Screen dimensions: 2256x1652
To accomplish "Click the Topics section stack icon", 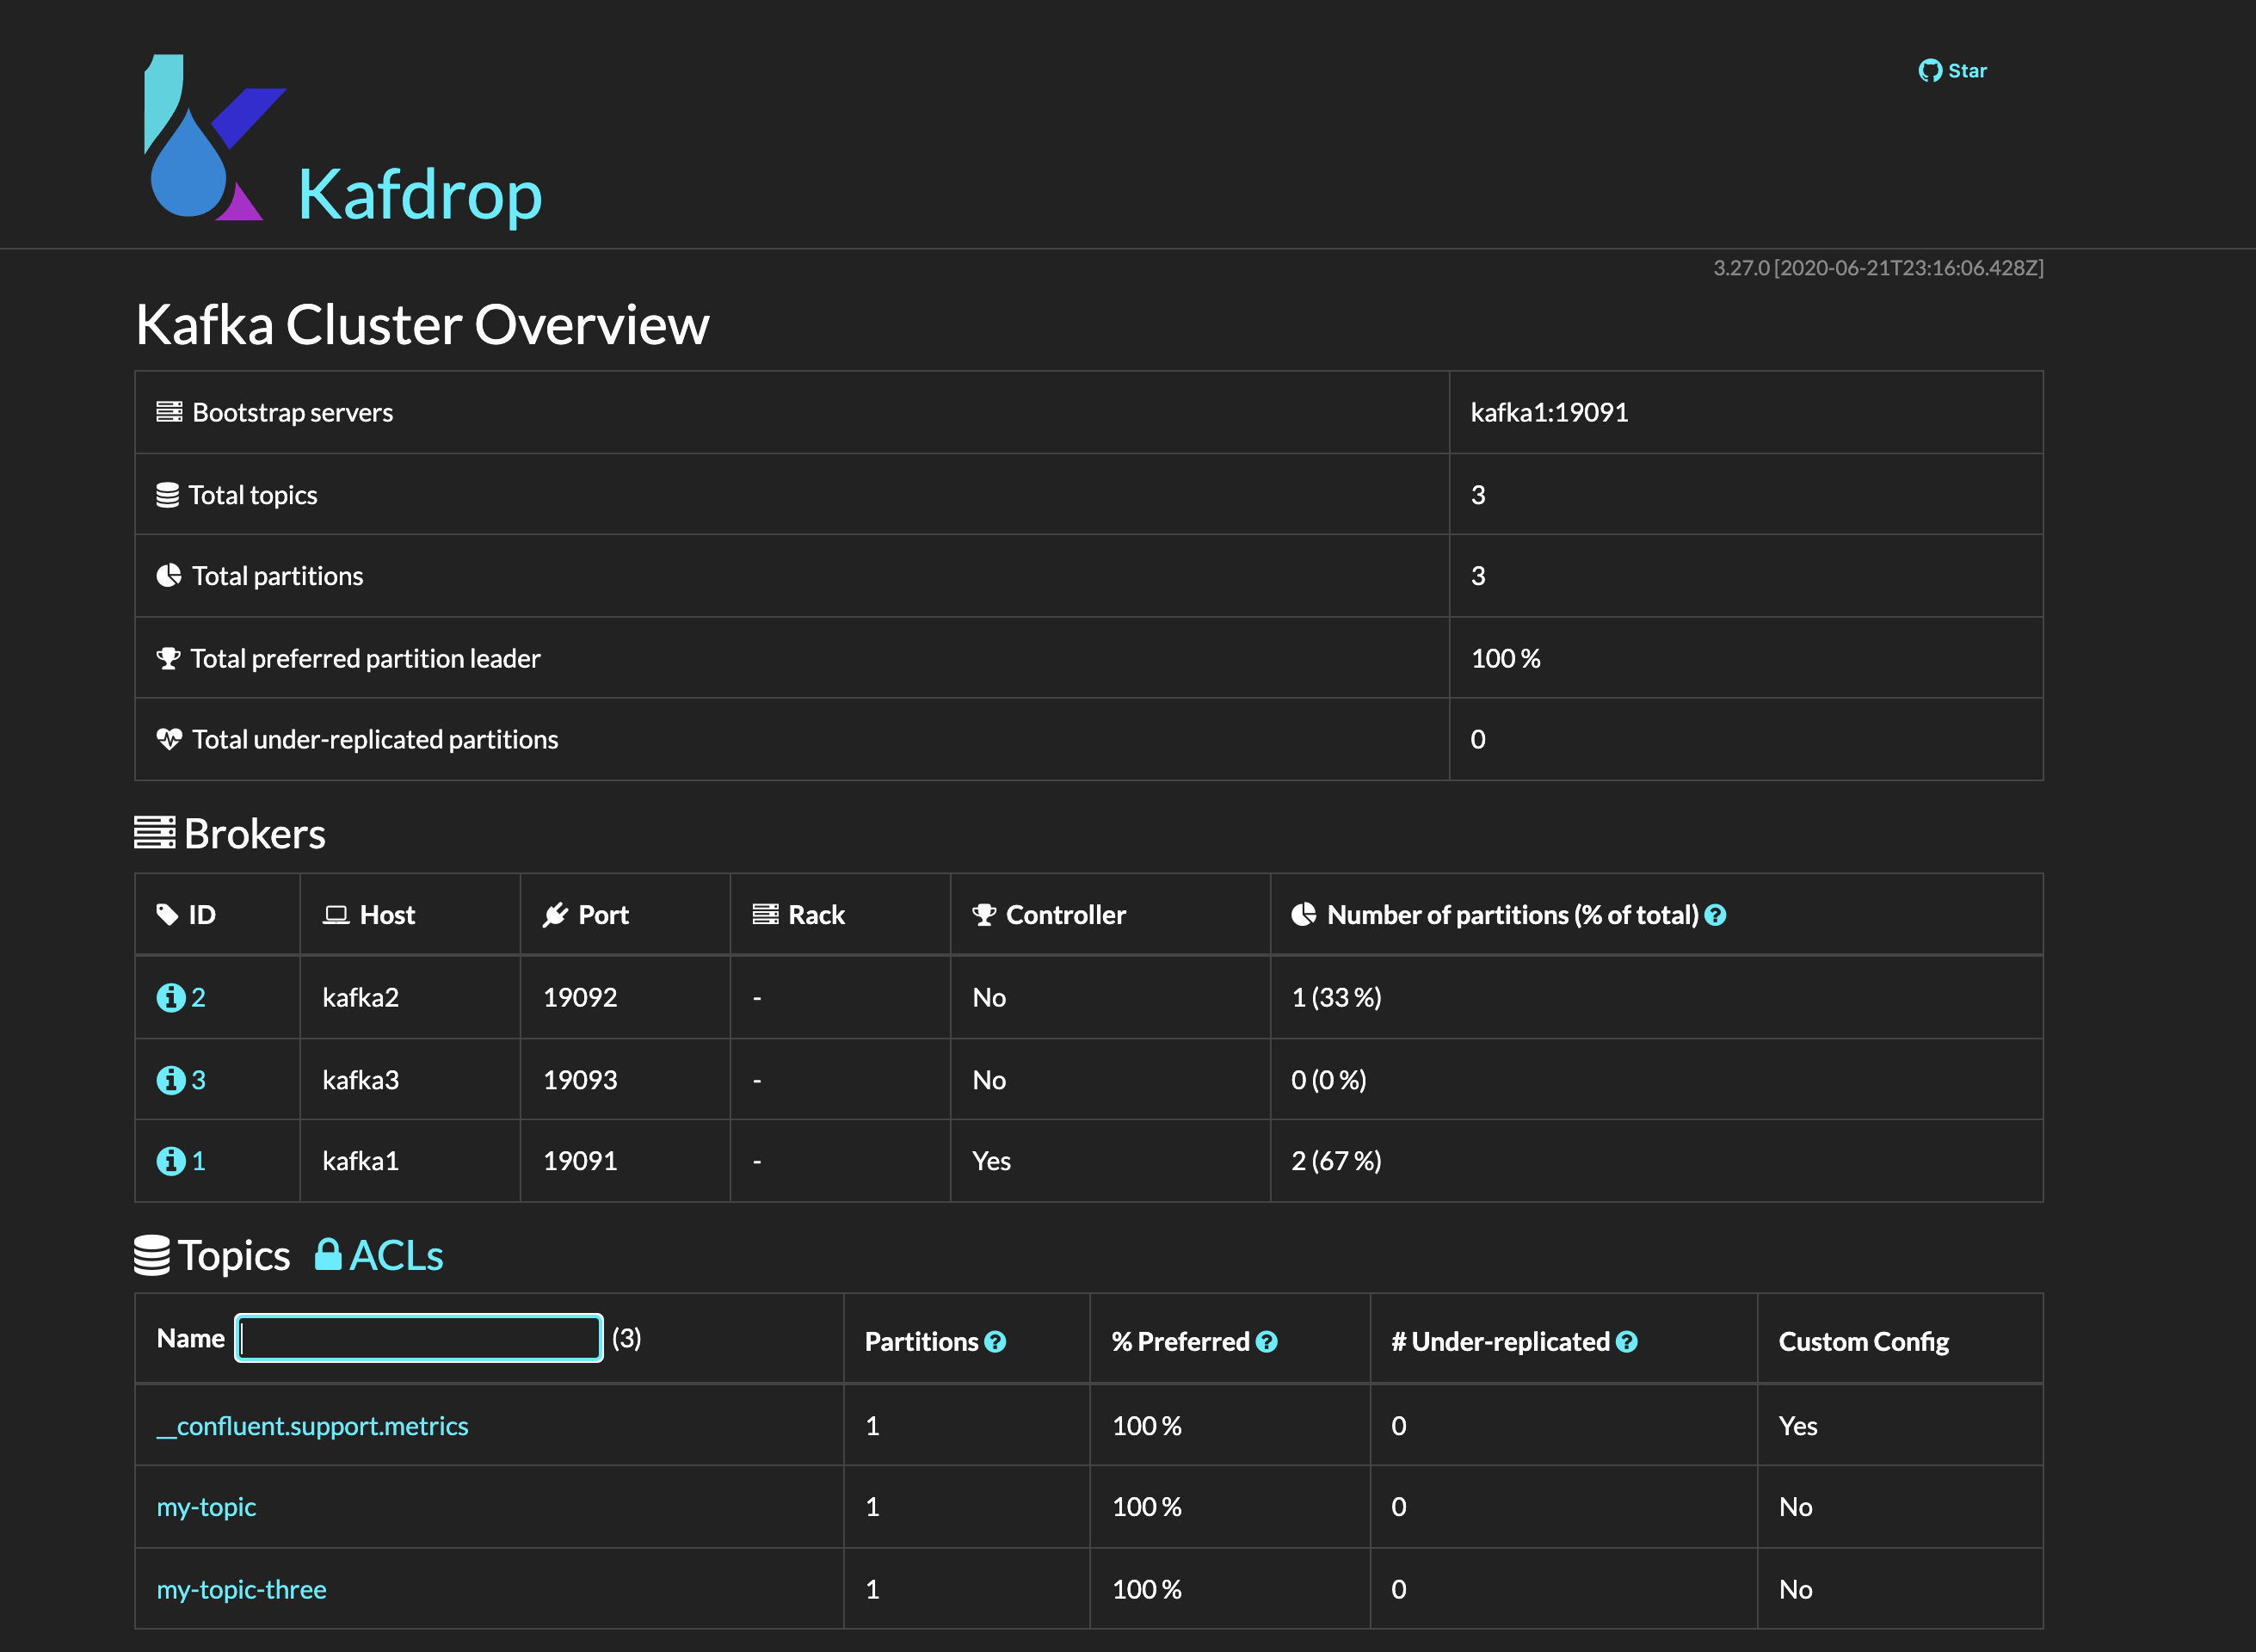I will click(x=152, y=1255).
